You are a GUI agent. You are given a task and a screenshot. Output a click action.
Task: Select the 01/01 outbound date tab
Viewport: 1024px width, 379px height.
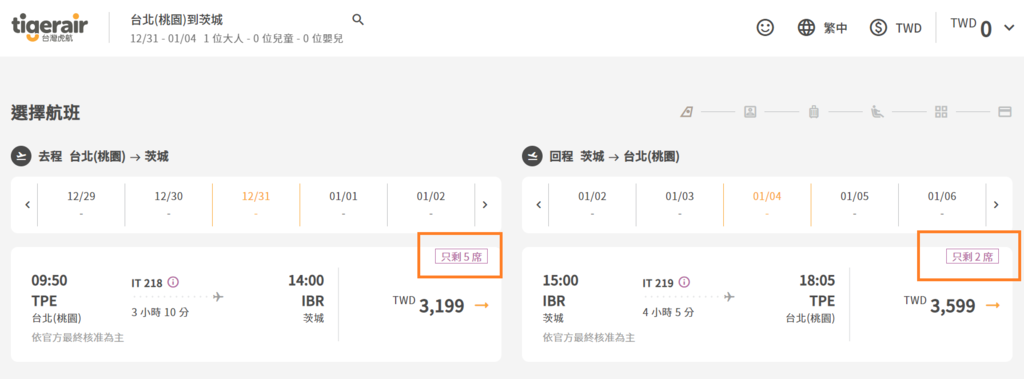[x=344, y=205]
